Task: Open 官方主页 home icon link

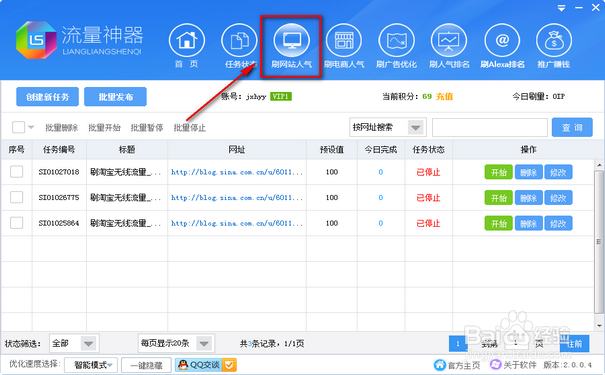Action: (439, 365)
